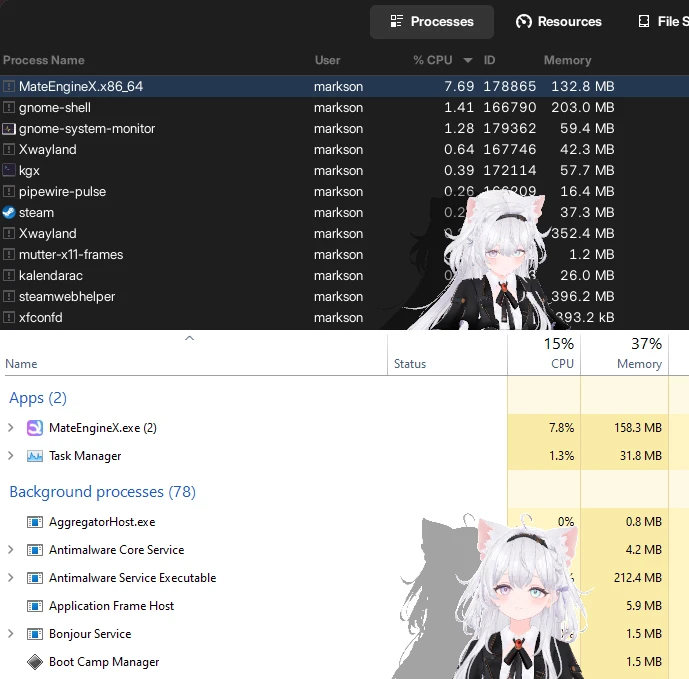This screenshot has height=679, width=689.
Task: Click the MateEngineX.x86_64 process icon
Action: point(9,86)
